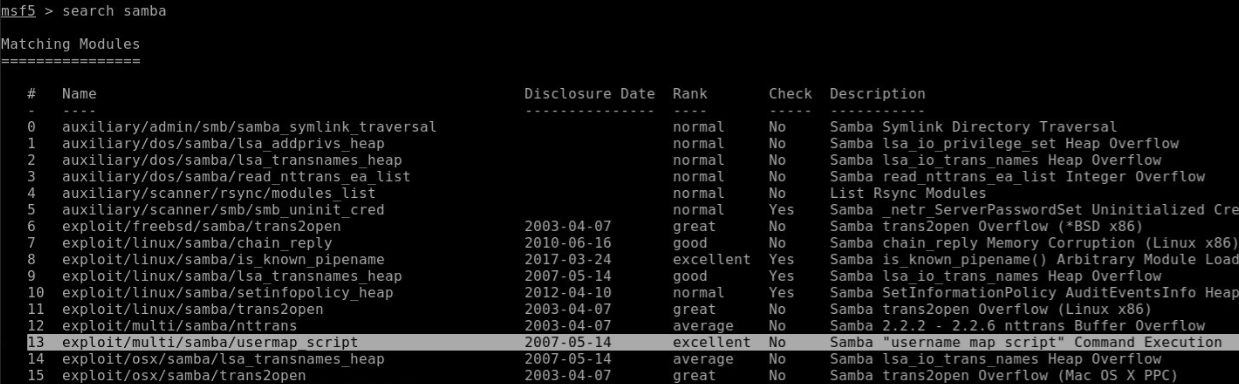Click the 'Name' column header
The width and height of the screenshot is (1239, 384).
tap(79, 94)
